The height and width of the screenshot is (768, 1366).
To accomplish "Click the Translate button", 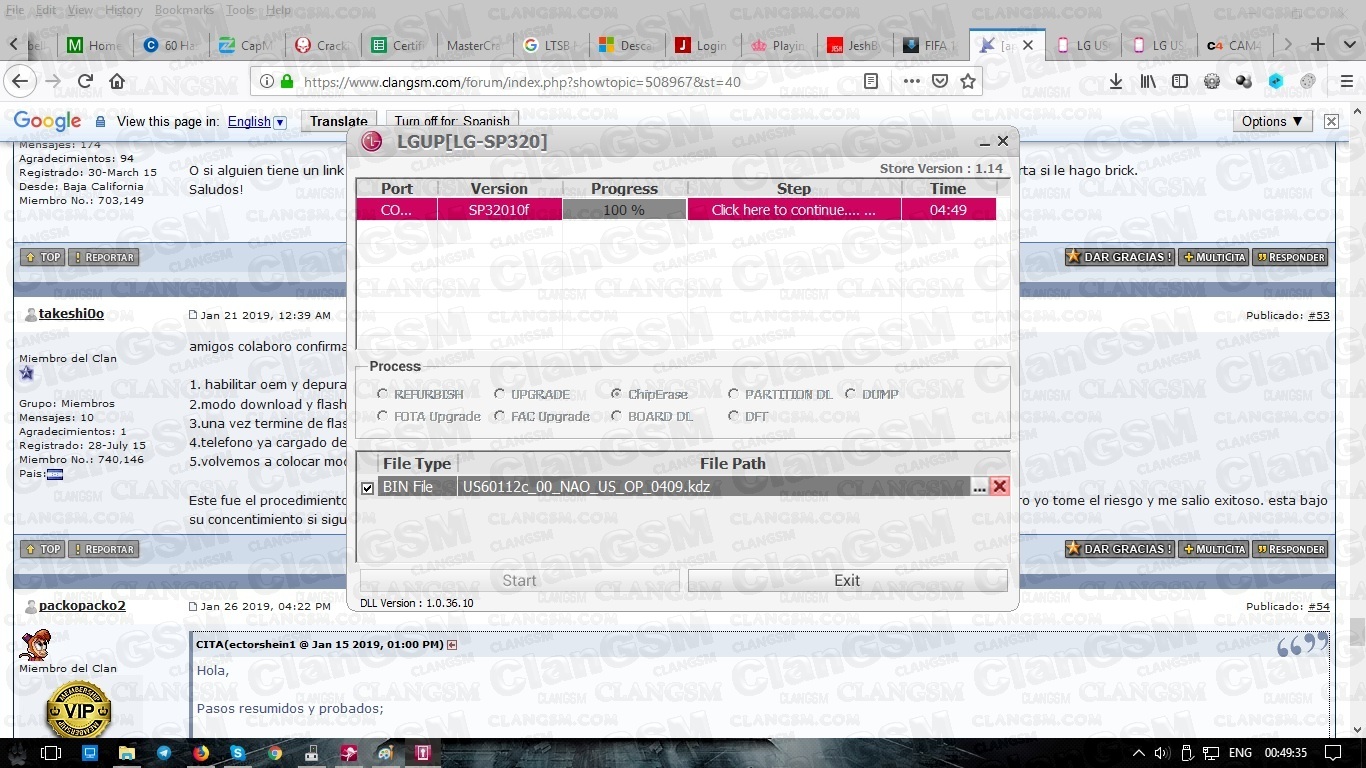I will 339,121.
